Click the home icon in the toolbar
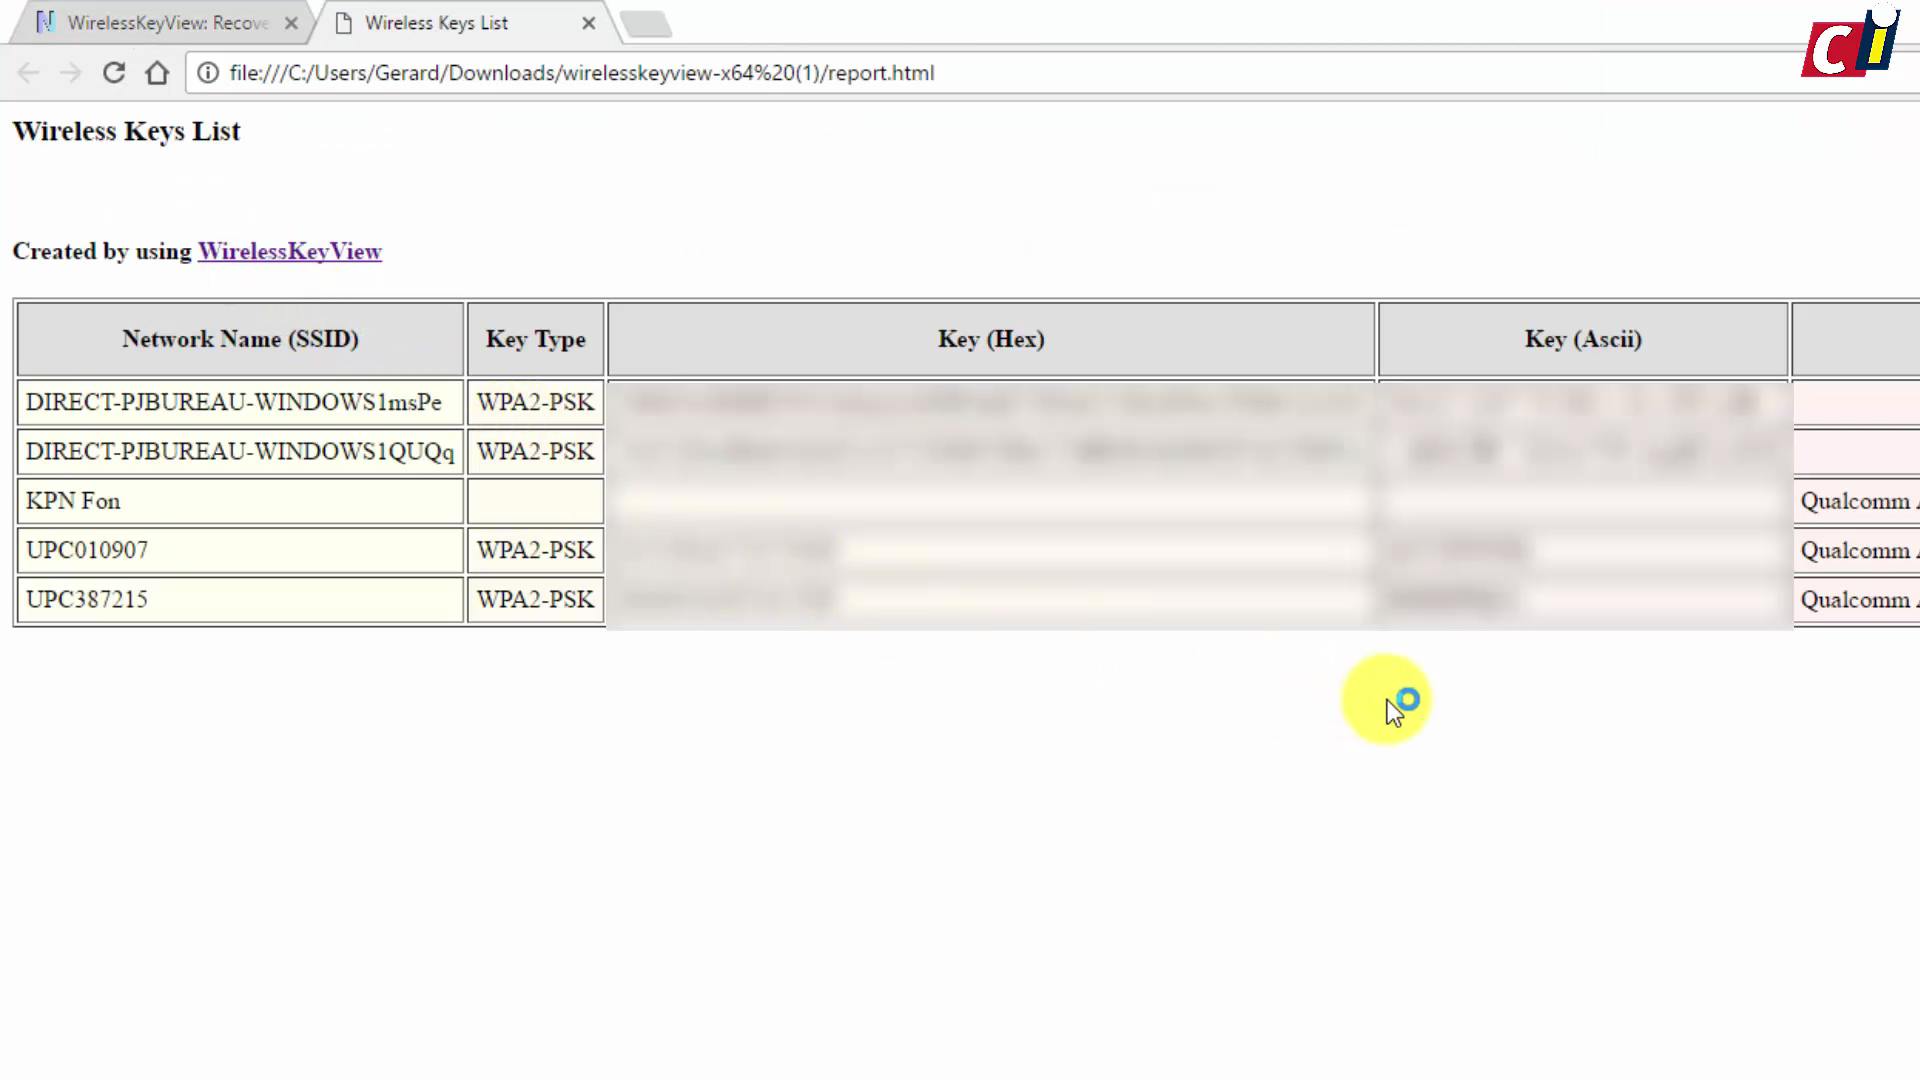The image size is (1920, 1080). (x=157, y=73)
